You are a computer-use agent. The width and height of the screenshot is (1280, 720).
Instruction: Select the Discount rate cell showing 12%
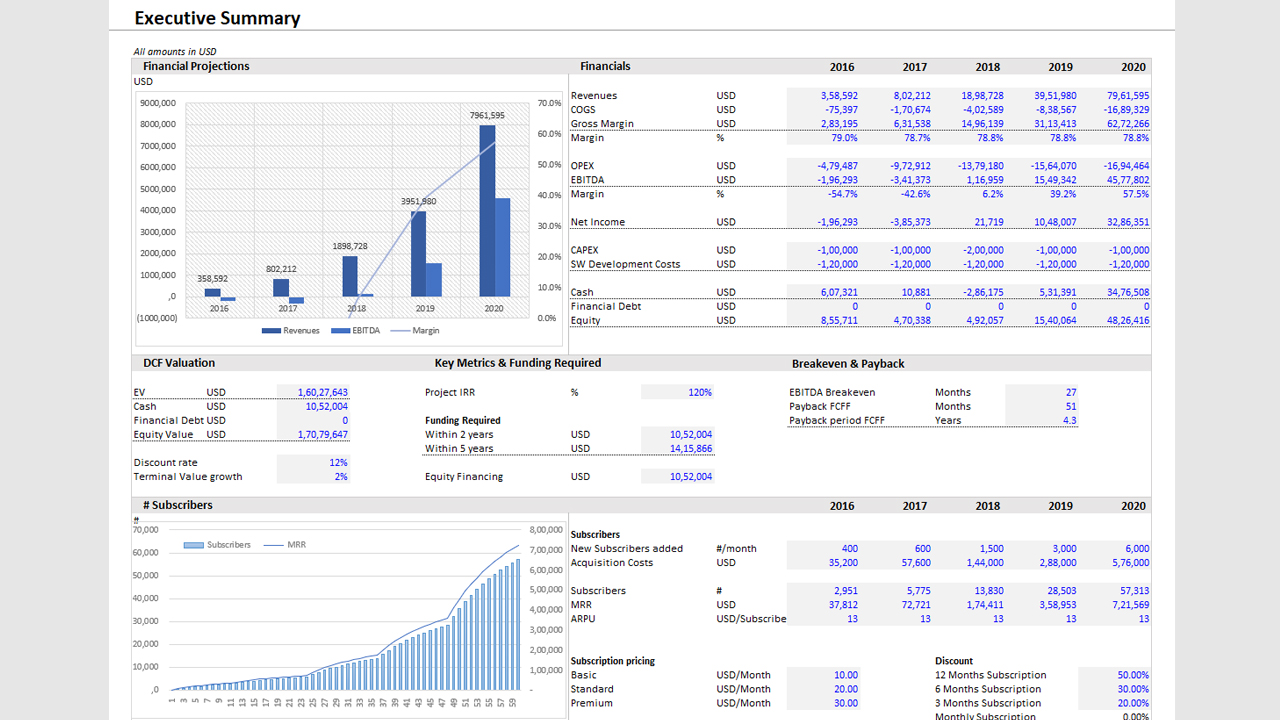coord(313,463)
